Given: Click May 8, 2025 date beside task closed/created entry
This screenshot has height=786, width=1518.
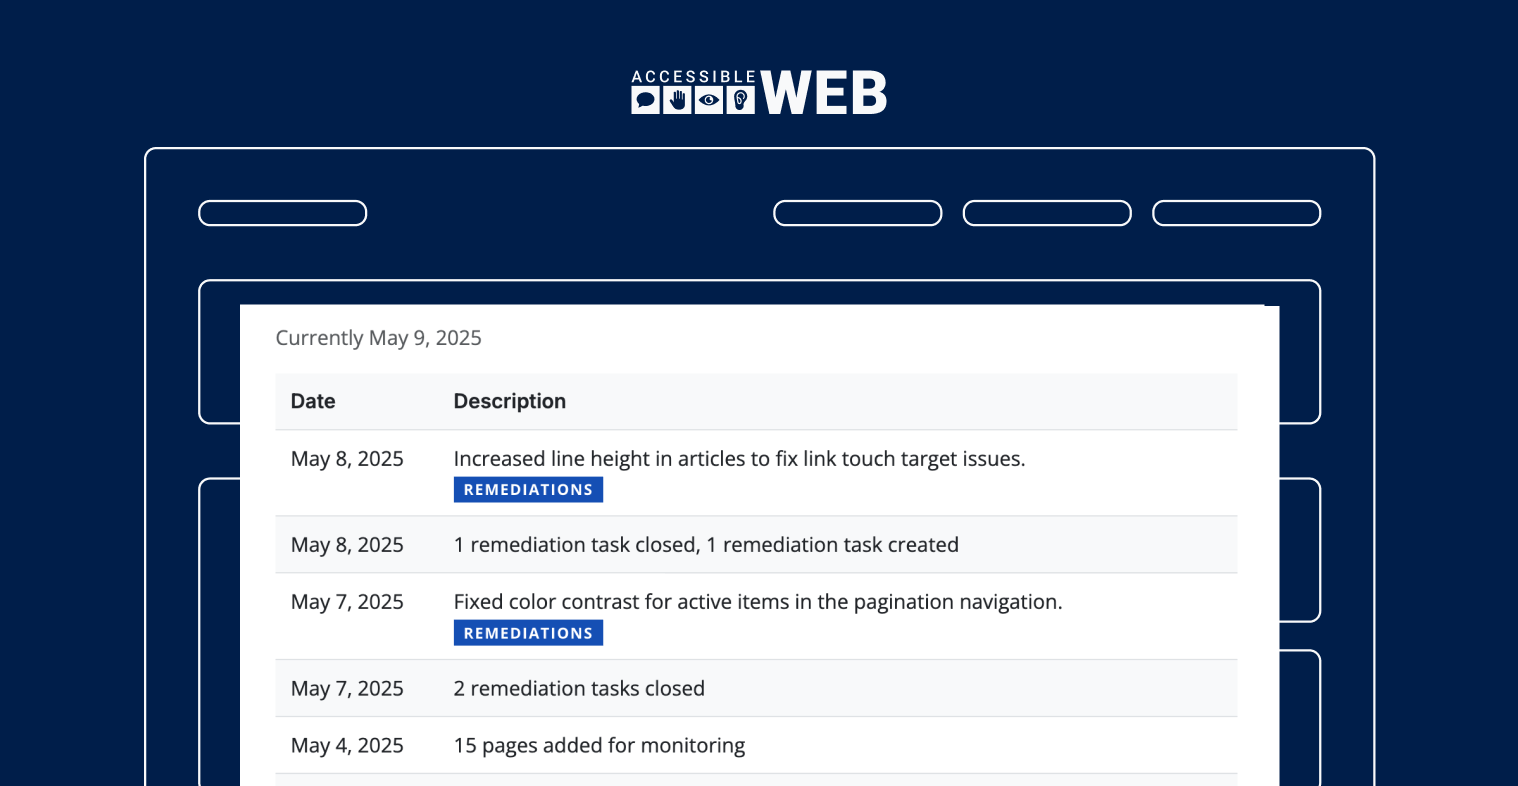Looking at the screenshot, I should (347, 545).
